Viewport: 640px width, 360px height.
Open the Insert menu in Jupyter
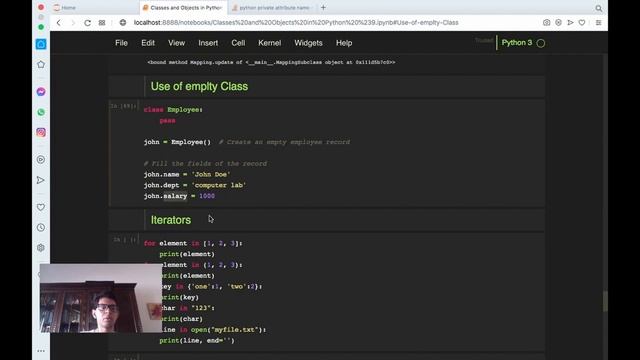(208, 43)
